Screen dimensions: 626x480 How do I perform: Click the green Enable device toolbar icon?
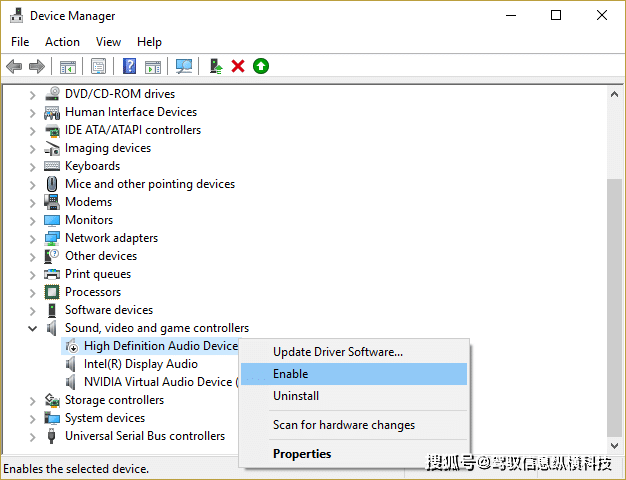(261, 66)
